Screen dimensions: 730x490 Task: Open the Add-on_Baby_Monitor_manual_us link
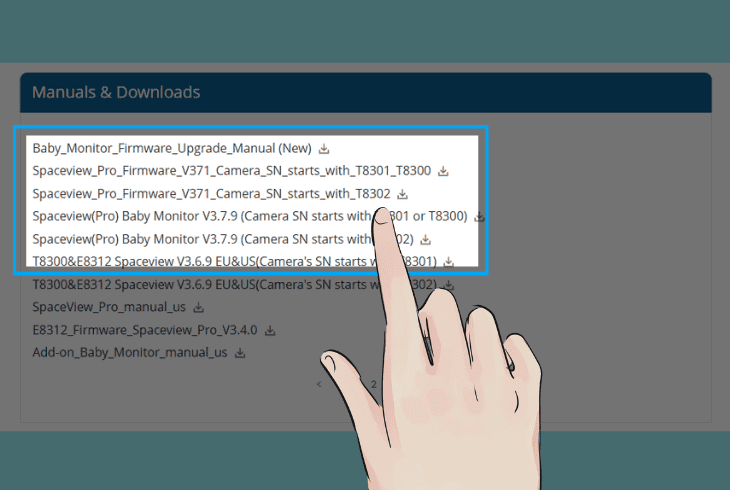coord(130,353)
